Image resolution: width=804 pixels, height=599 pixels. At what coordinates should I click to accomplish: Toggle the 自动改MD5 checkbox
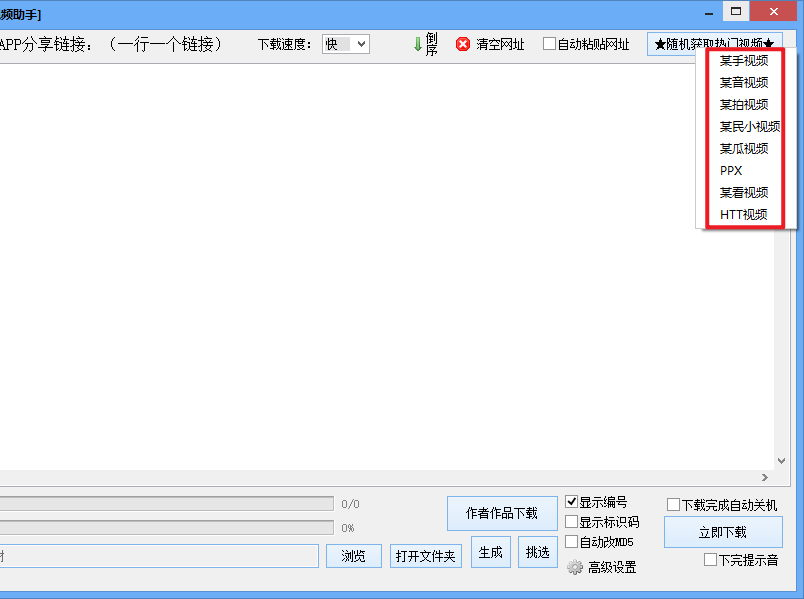click(571, 542)
